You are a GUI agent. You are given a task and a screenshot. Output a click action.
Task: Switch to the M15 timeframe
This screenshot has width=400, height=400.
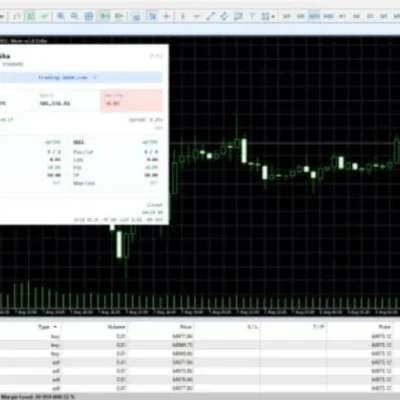pos(314,16)
